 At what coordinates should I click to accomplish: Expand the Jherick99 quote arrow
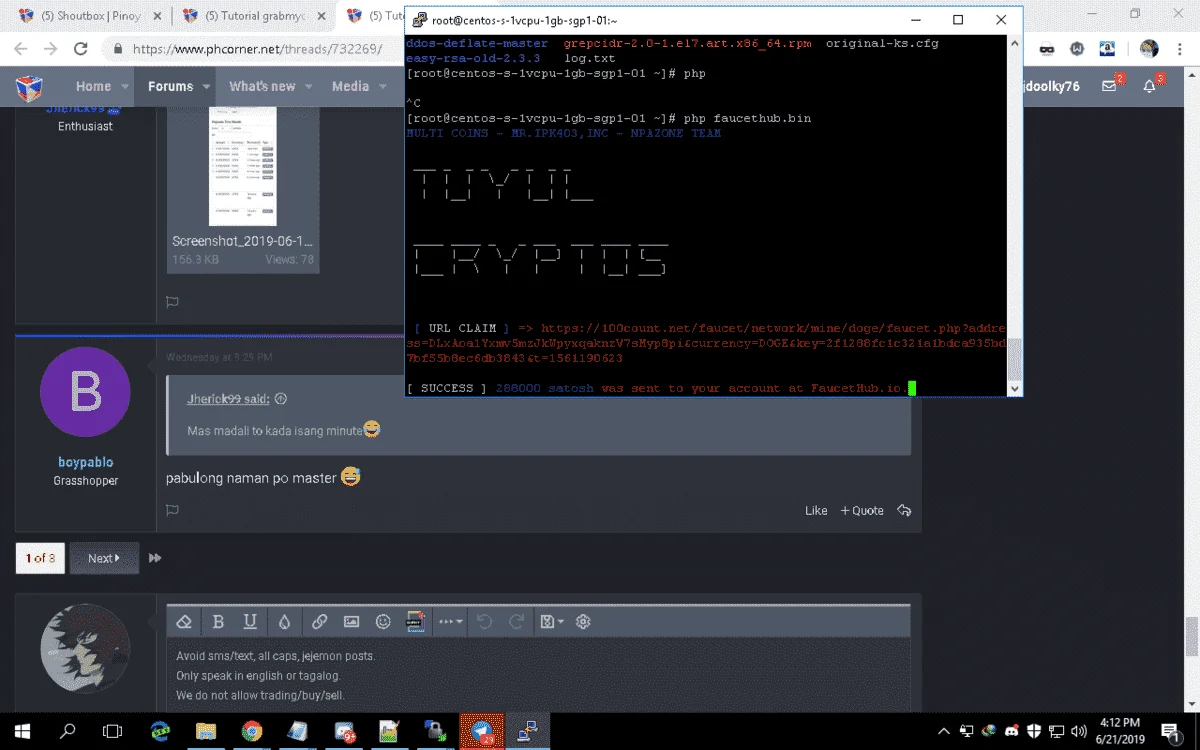point(281,399)
